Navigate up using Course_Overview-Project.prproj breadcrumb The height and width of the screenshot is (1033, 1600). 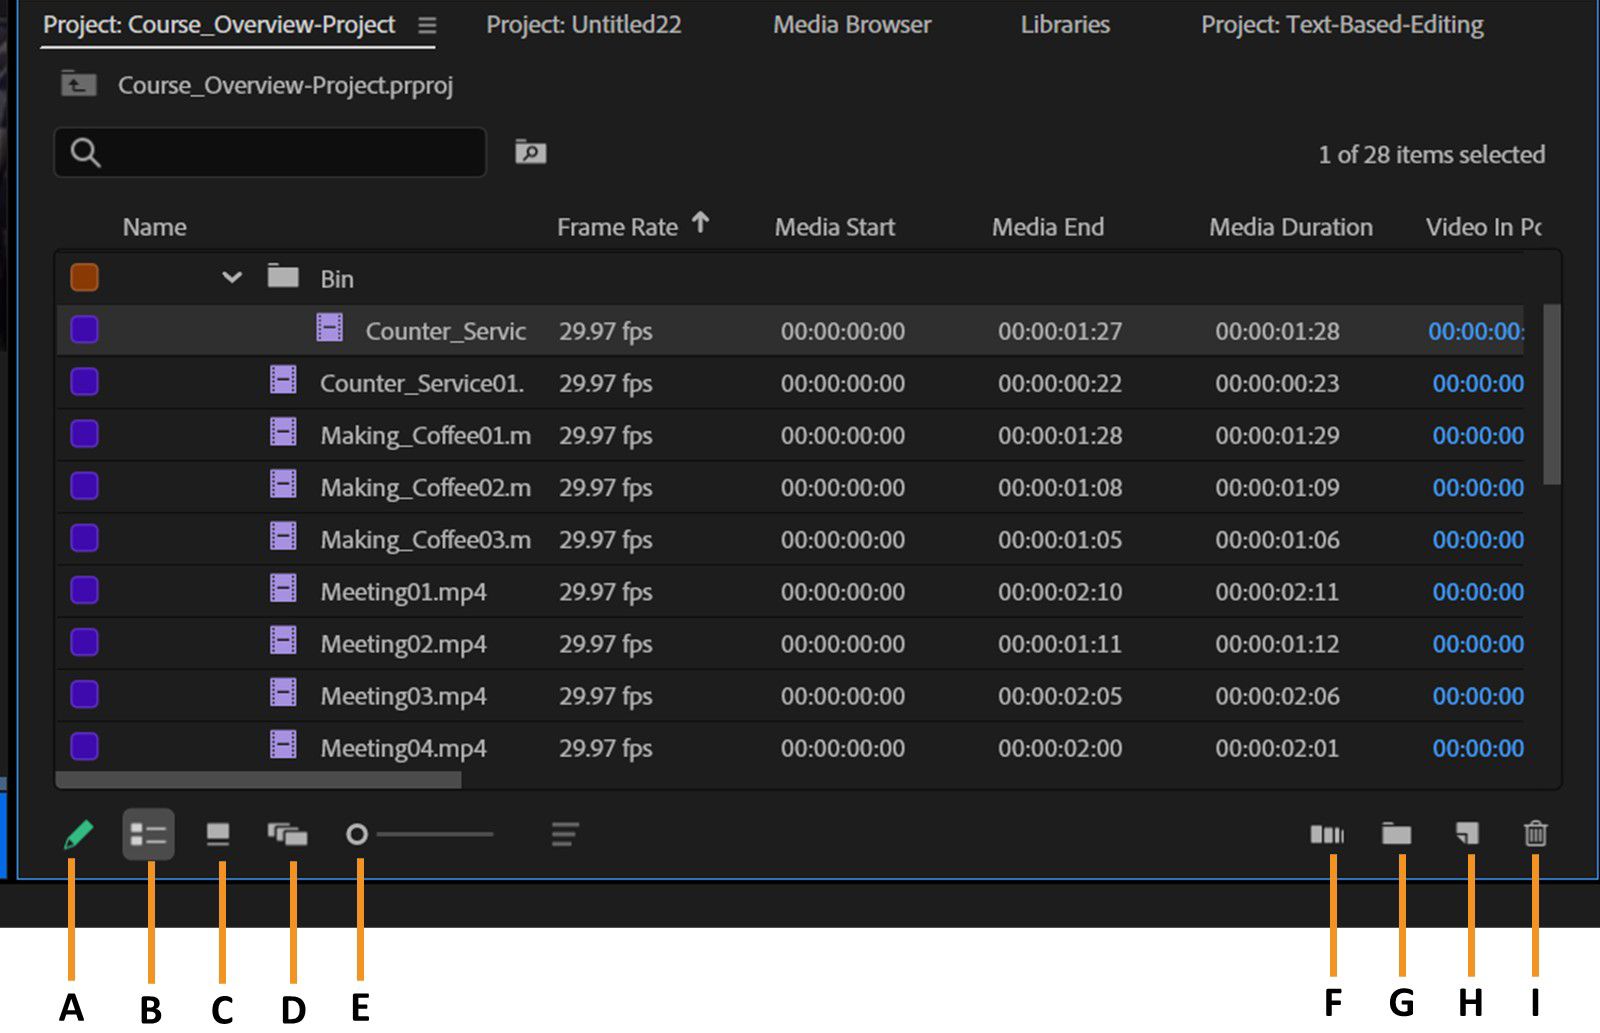[x=285, y=85]
